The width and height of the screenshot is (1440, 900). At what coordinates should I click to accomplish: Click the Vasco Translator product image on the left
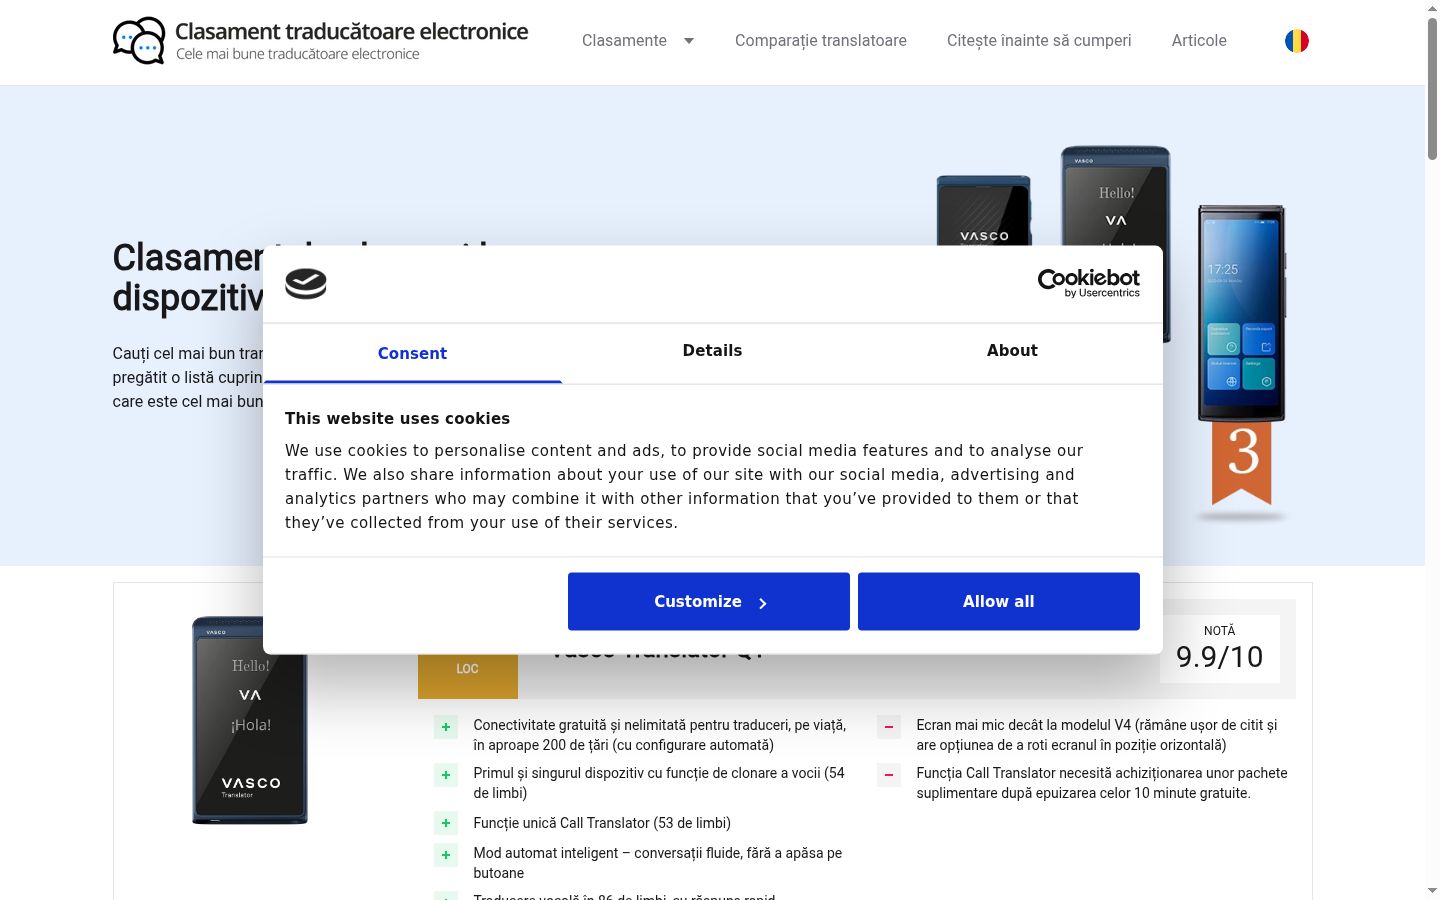250,720
